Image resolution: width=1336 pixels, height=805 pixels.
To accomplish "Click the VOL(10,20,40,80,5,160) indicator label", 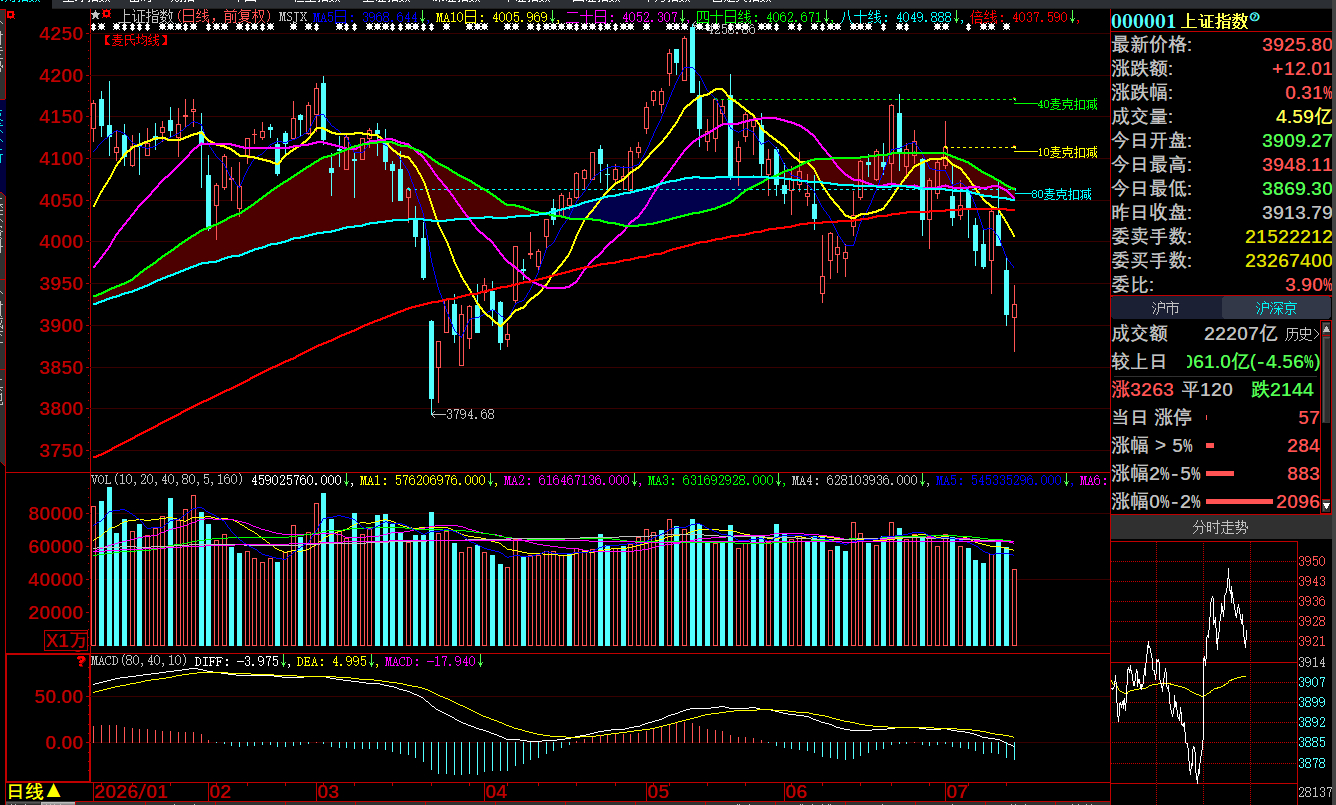I will pyautogui.click(x=168, y=480).
